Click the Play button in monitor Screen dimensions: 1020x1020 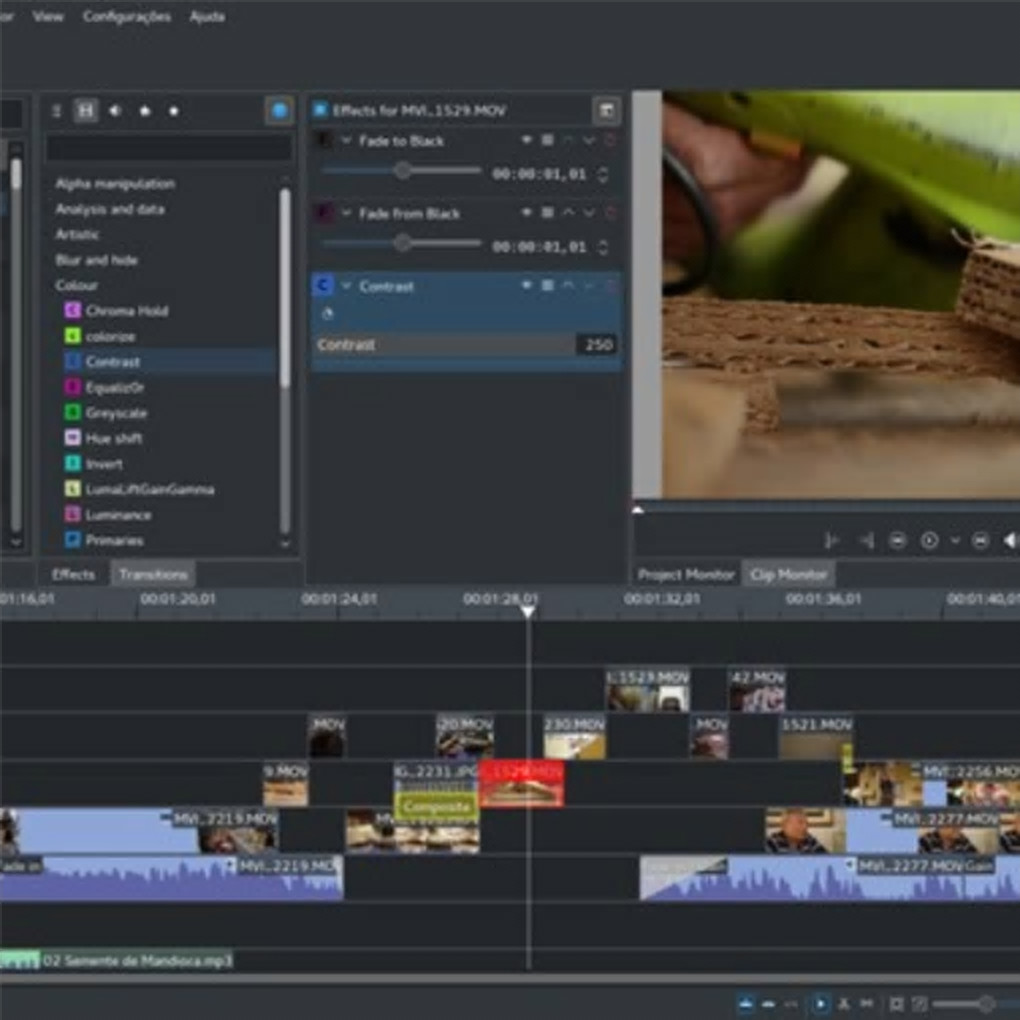click(x=929, y=541)
